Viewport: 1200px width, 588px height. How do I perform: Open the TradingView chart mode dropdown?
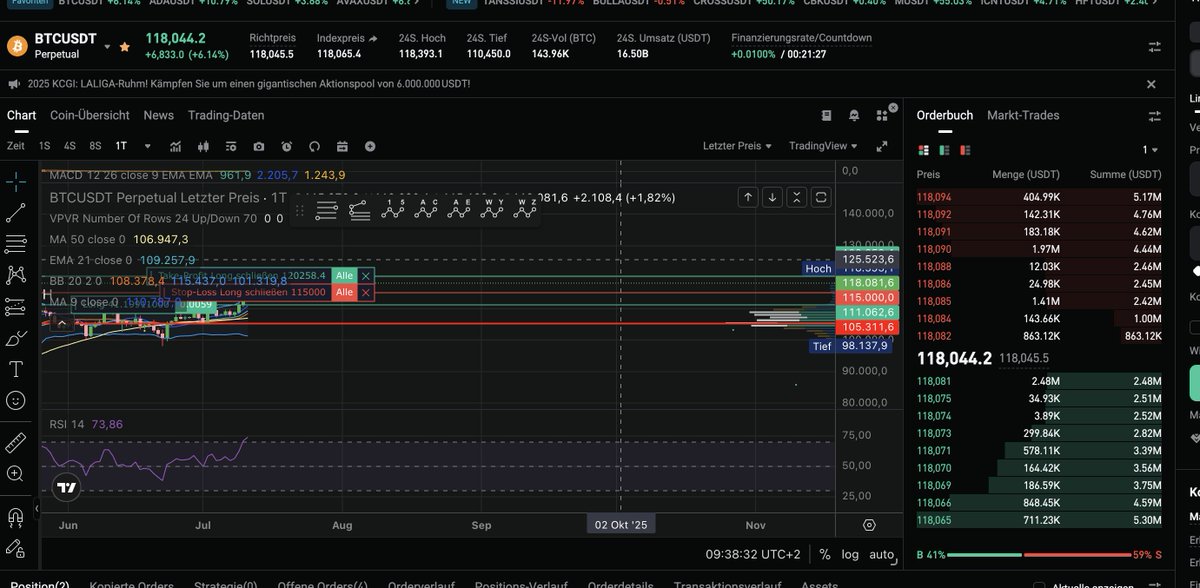tap(822, 146)
